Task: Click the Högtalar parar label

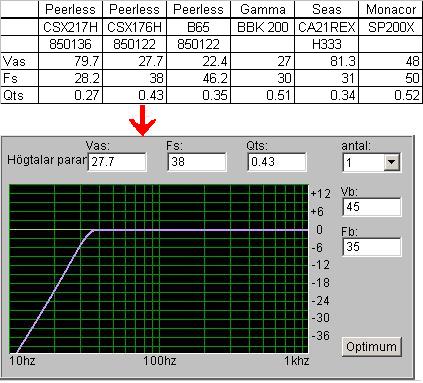Action: point(47,160)
